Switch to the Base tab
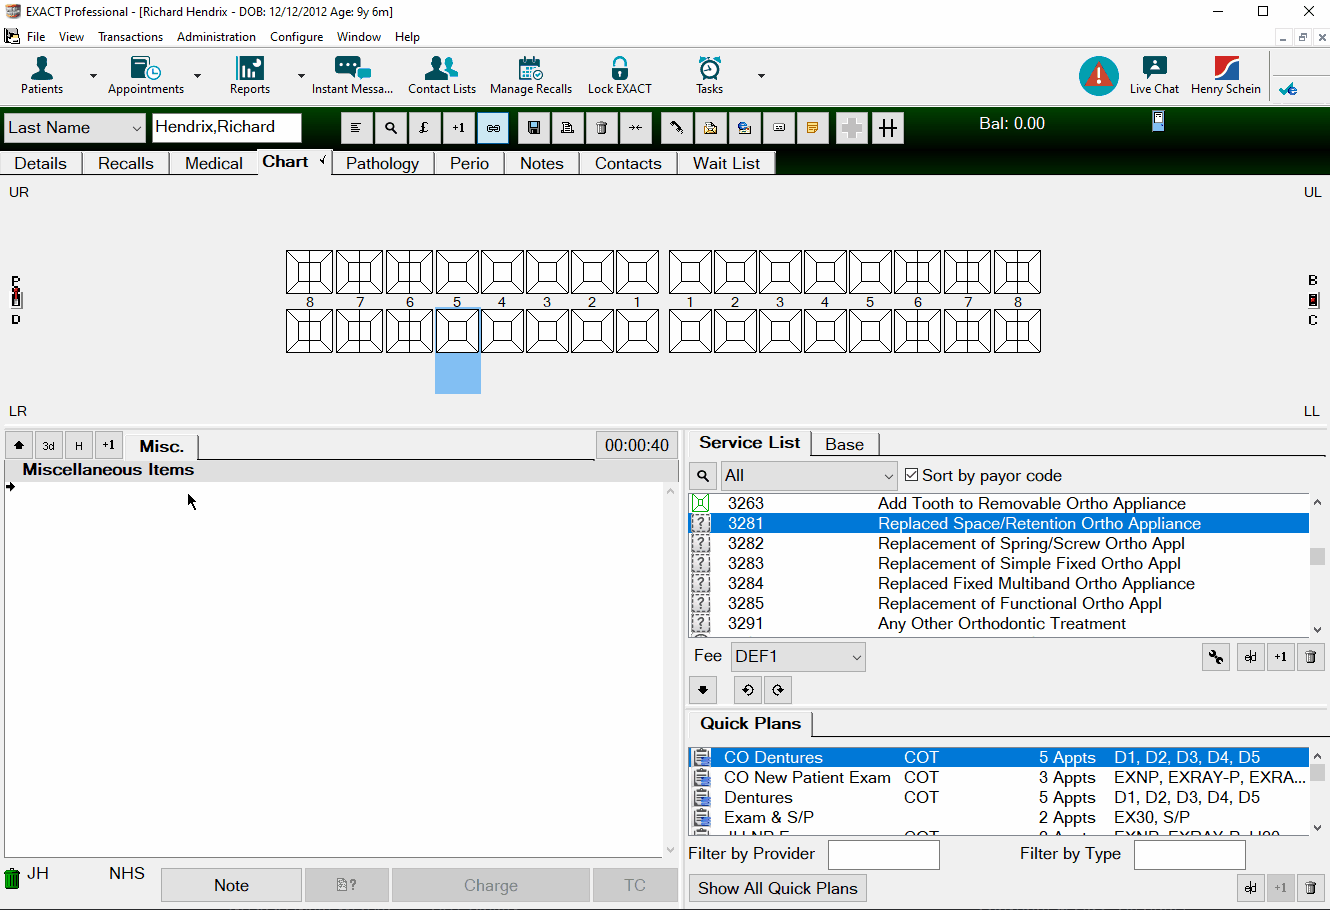 [844, 444]
